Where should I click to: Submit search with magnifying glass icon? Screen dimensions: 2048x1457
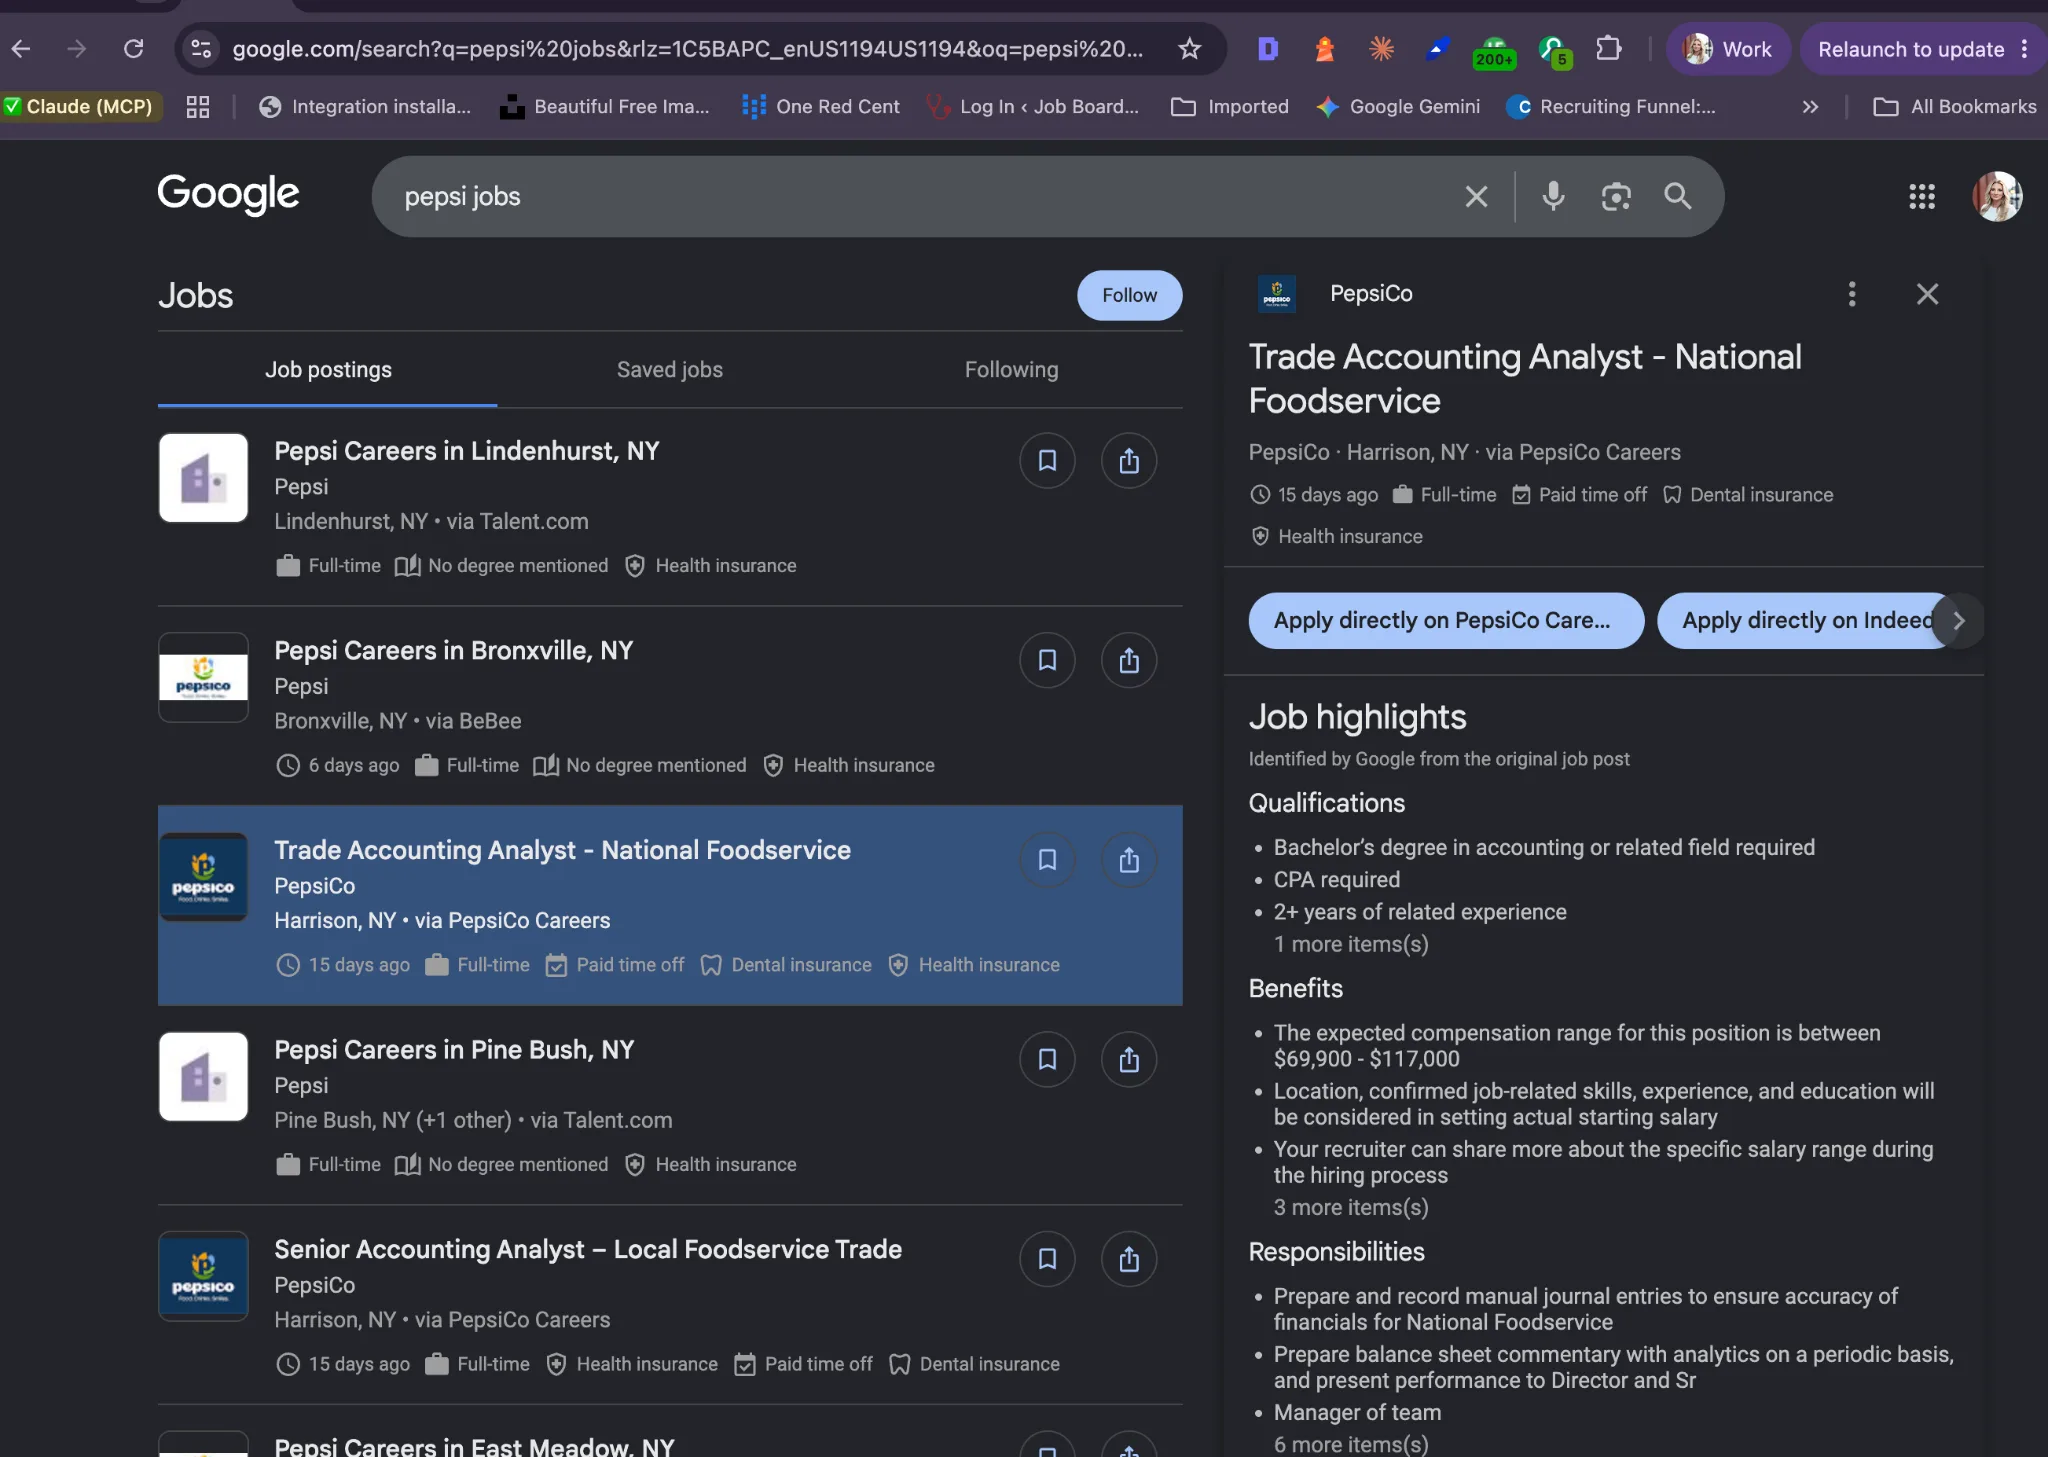(1678, 196)
